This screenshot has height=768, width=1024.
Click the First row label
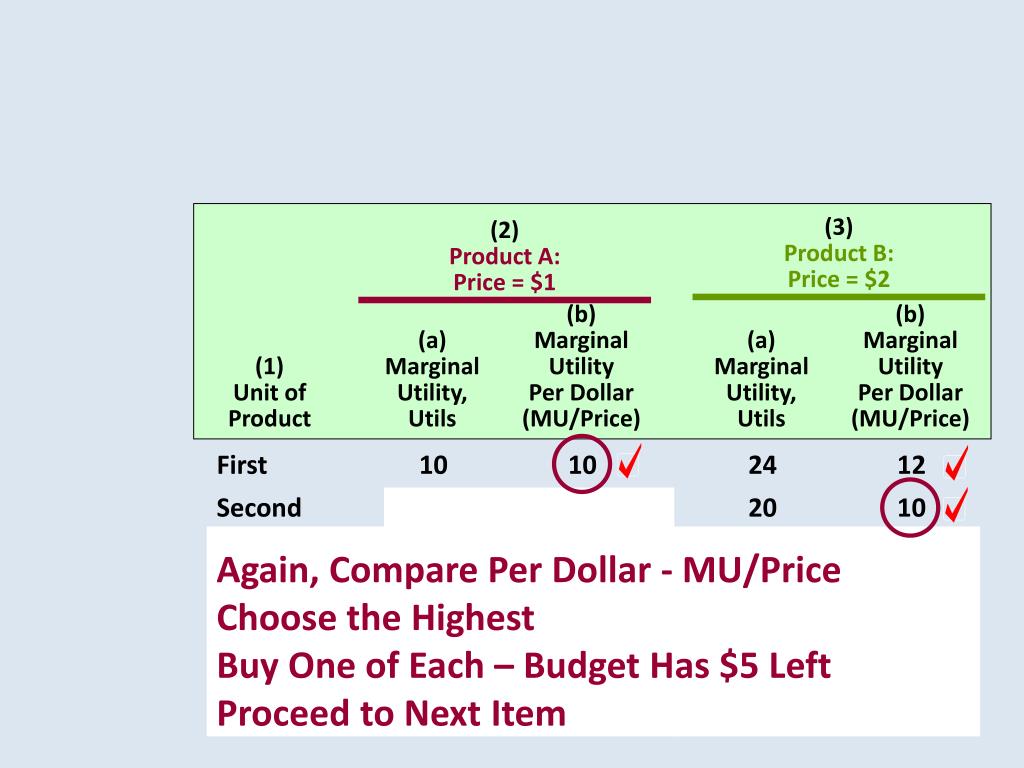tap(242, 465)
